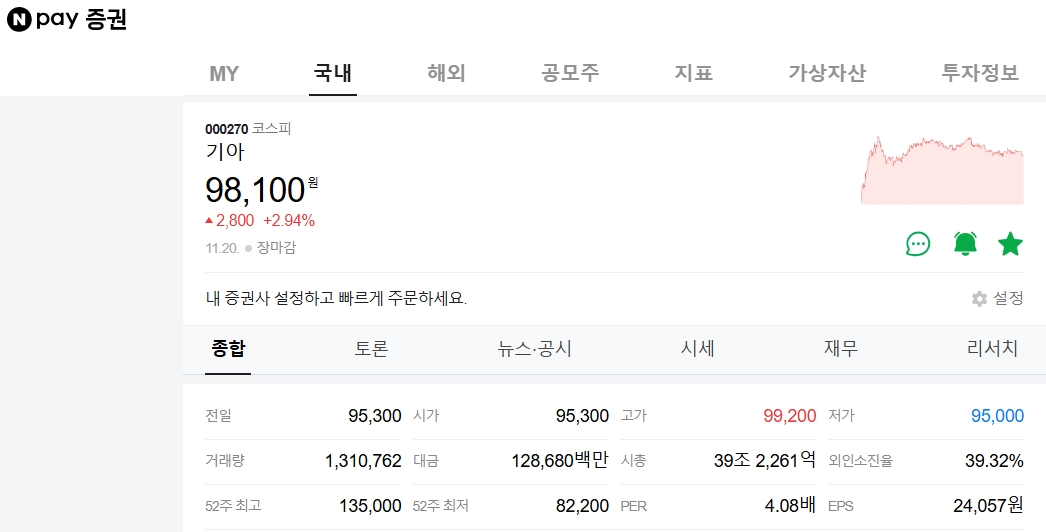Screen dimensions: 1046x532
Task: Select the 국내 tab
Action: pyautogui.click(x=333, y=72)
